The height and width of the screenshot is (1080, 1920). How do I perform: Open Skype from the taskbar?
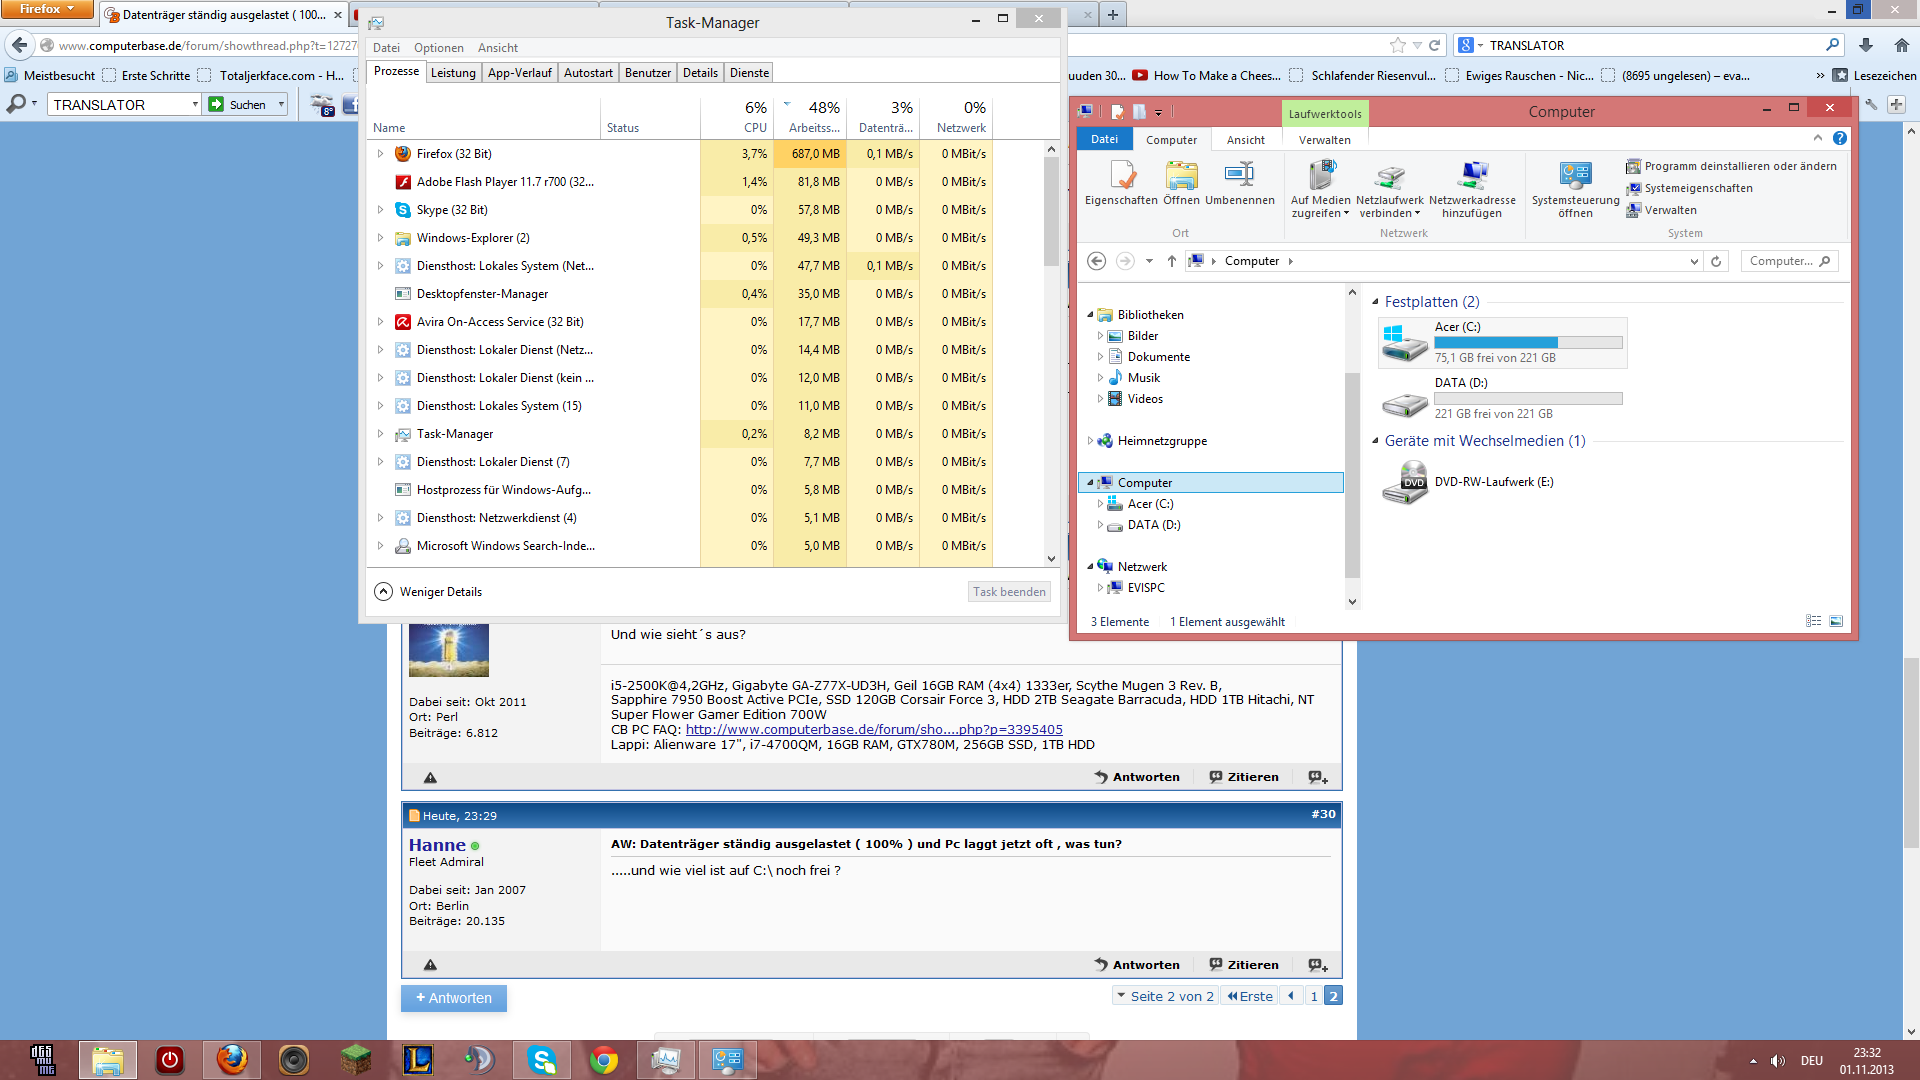click(x=542, y=1059)
